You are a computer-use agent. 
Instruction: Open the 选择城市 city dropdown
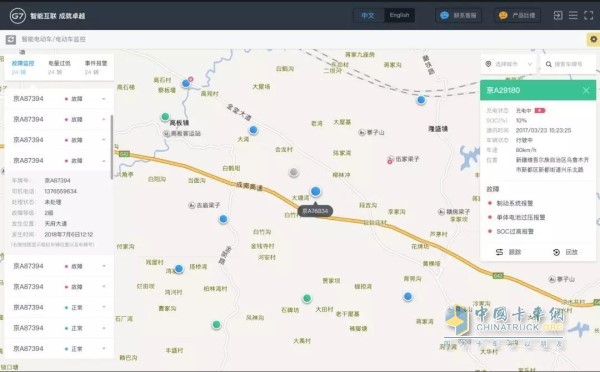[509, 64]
